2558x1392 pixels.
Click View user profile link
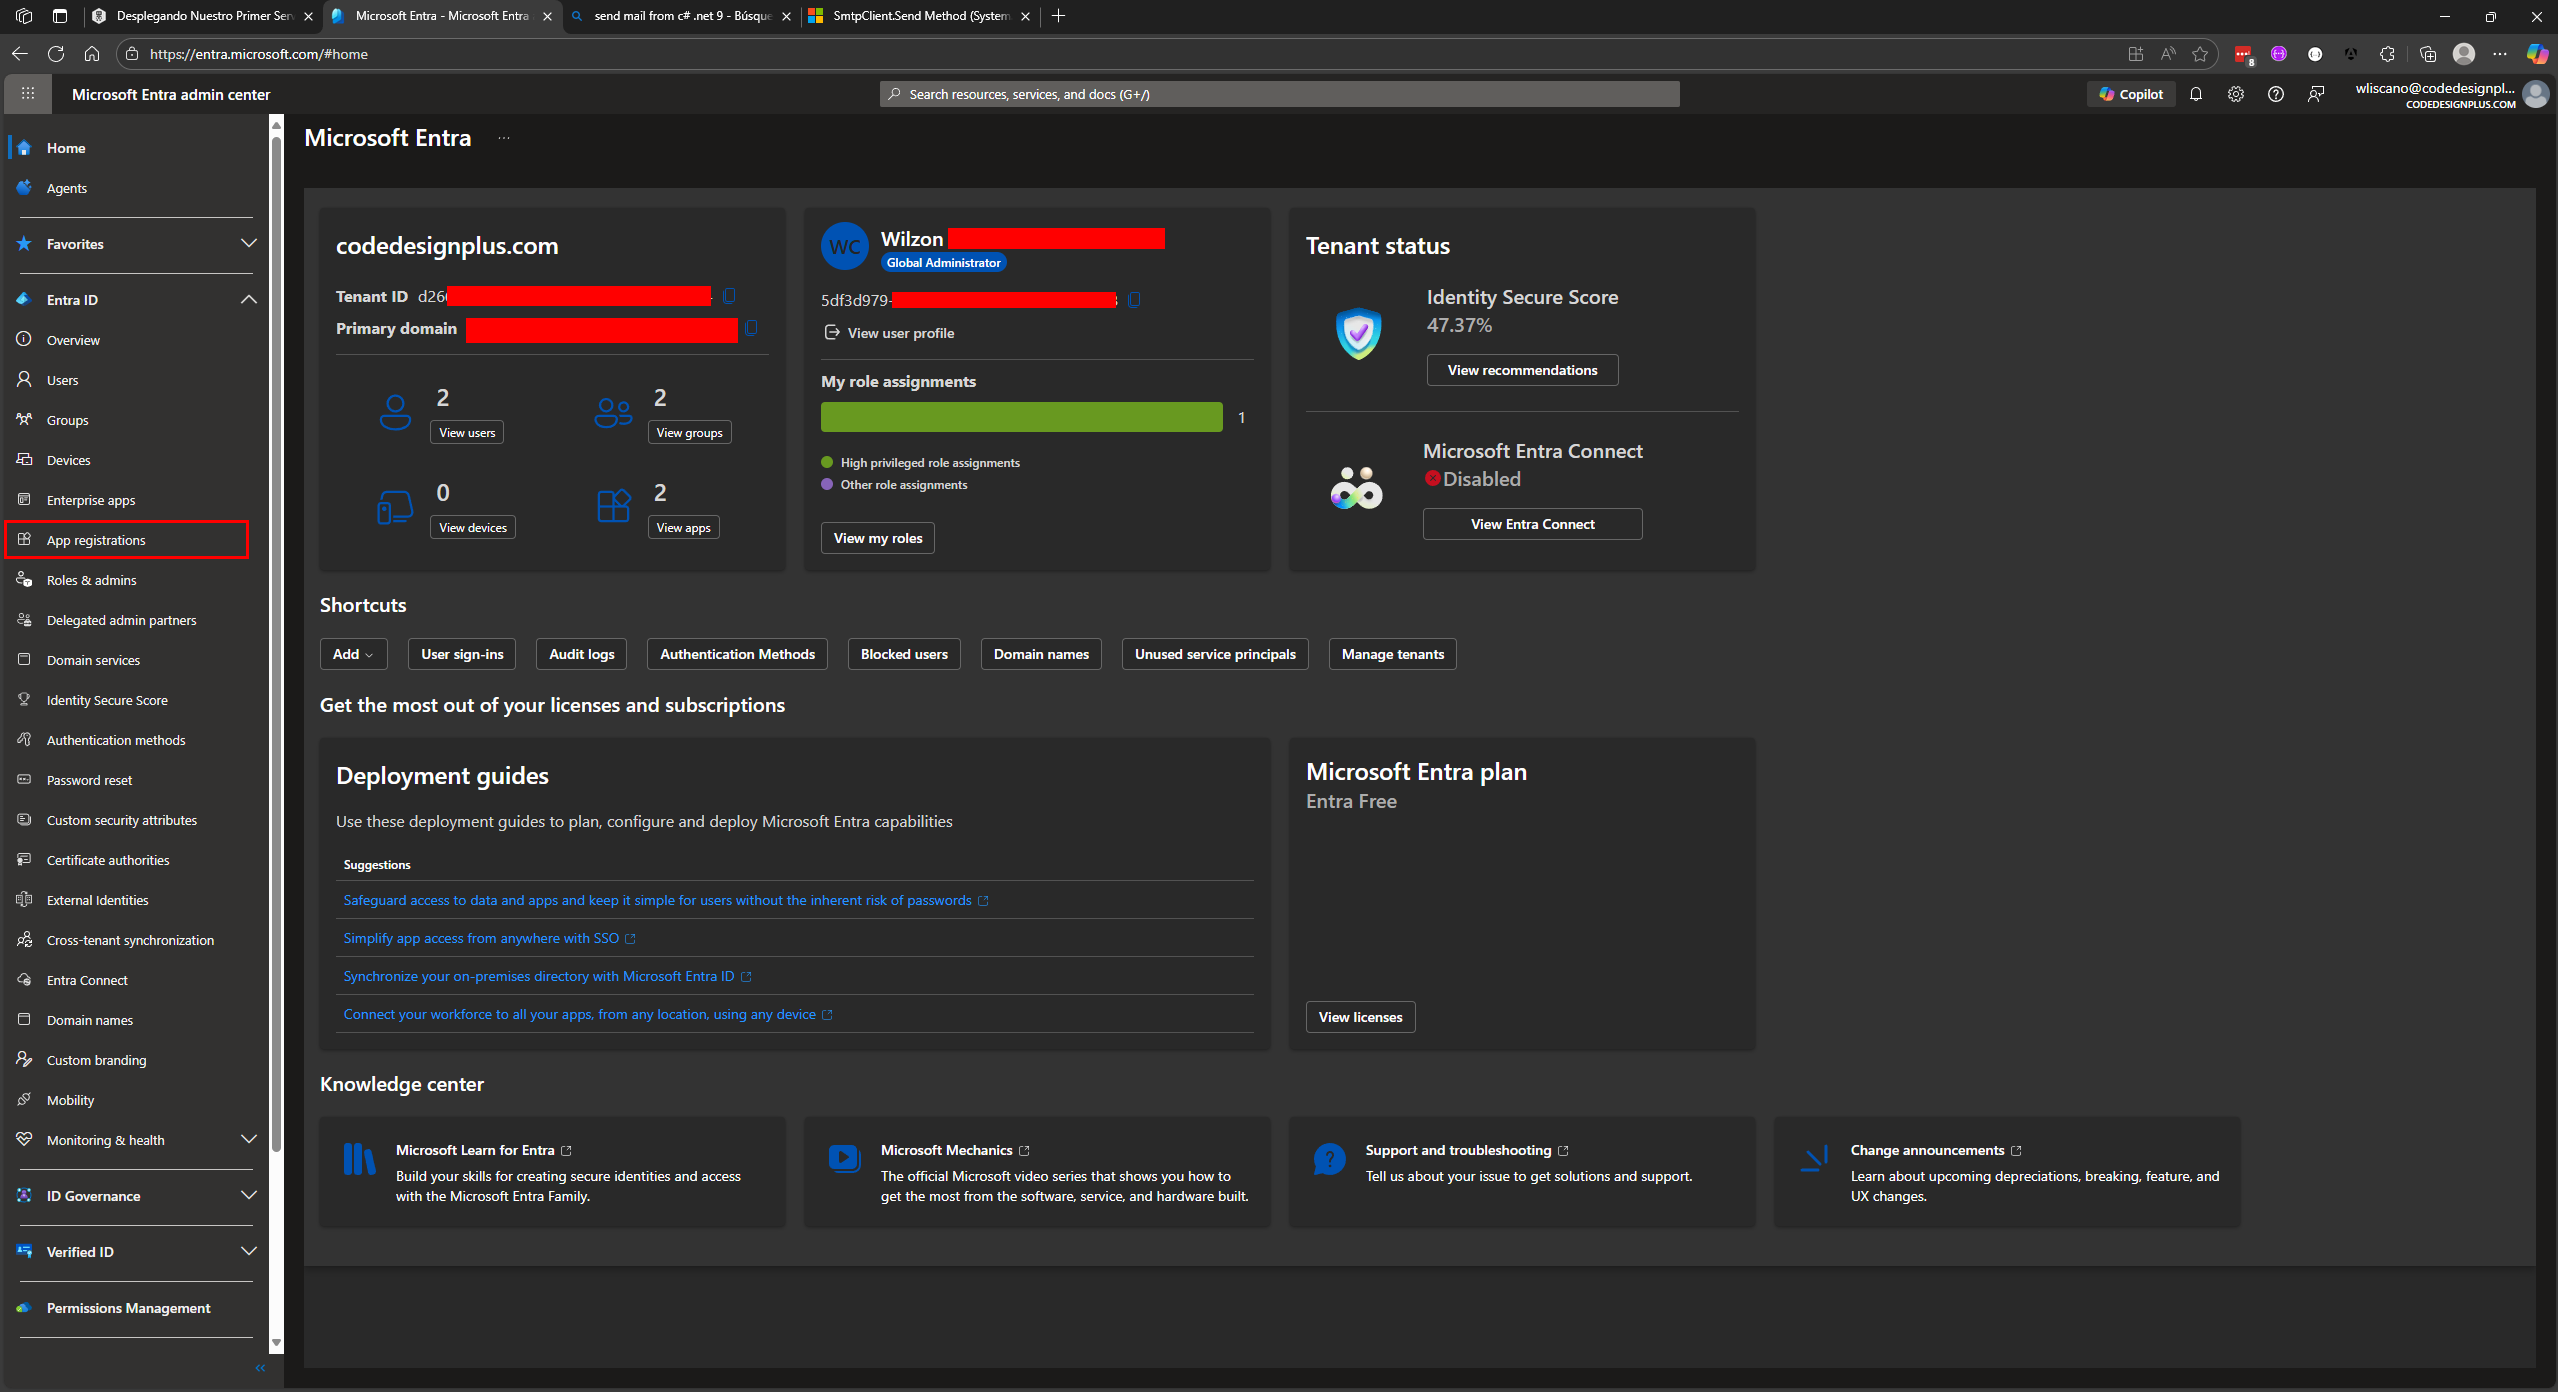click(x=889, y=333)
